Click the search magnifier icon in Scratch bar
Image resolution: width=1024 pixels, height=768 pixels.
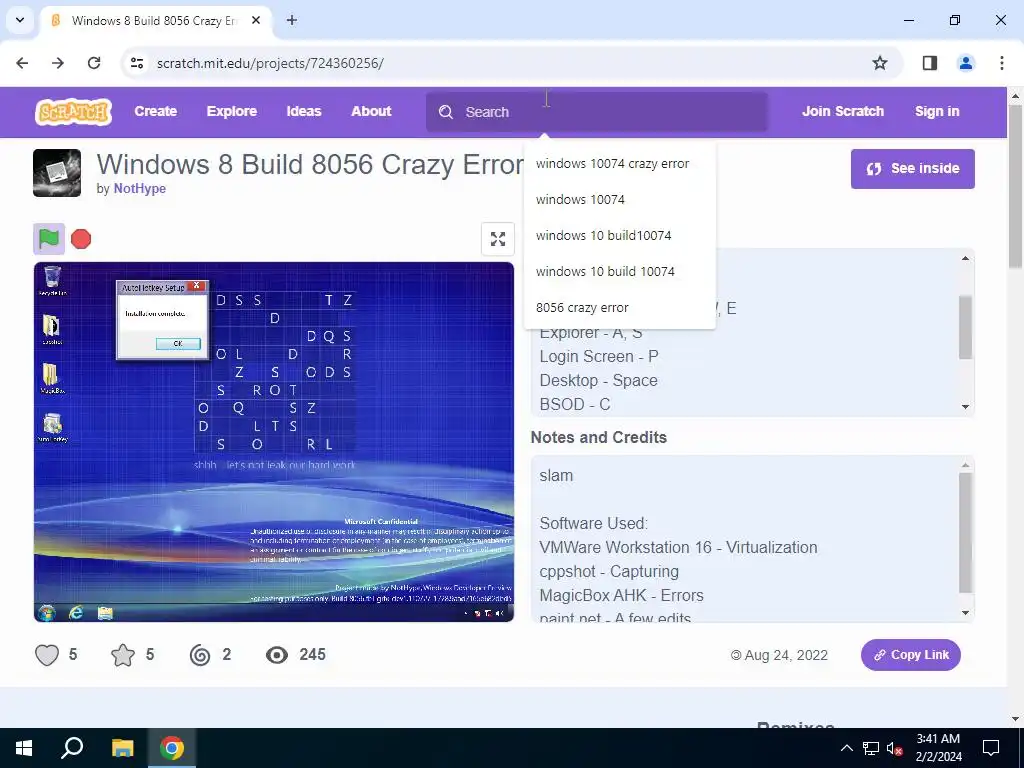[446, 112]
